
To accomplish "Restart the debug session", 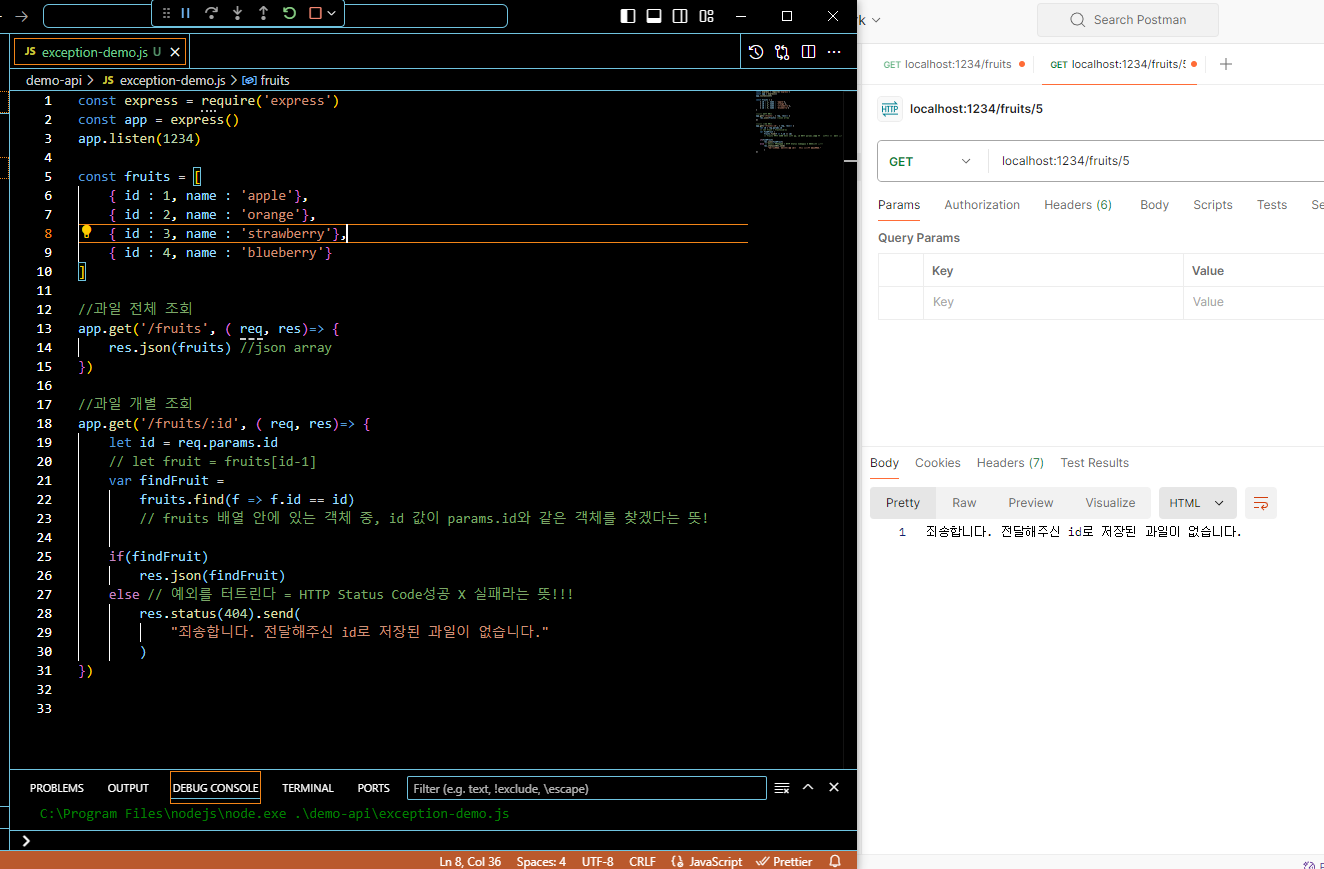I will (289, 14).
